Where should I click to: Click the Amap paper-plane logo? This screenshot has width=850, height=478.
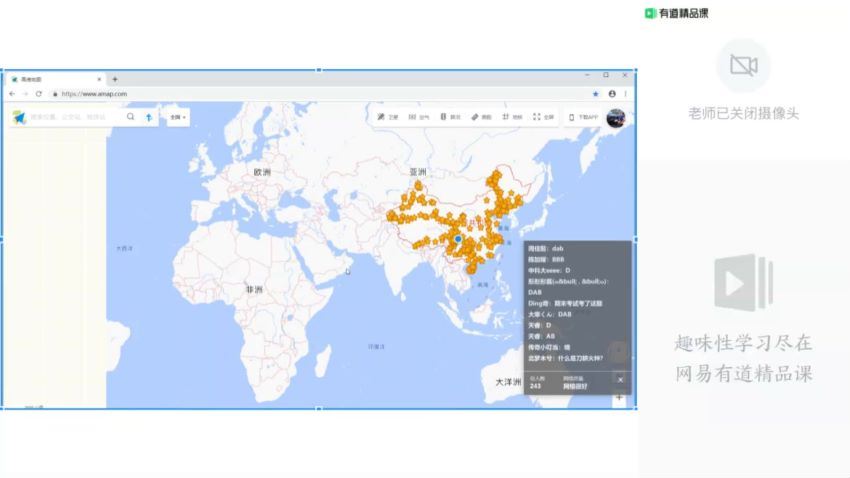pyautogui.click(x=20, y=117)
